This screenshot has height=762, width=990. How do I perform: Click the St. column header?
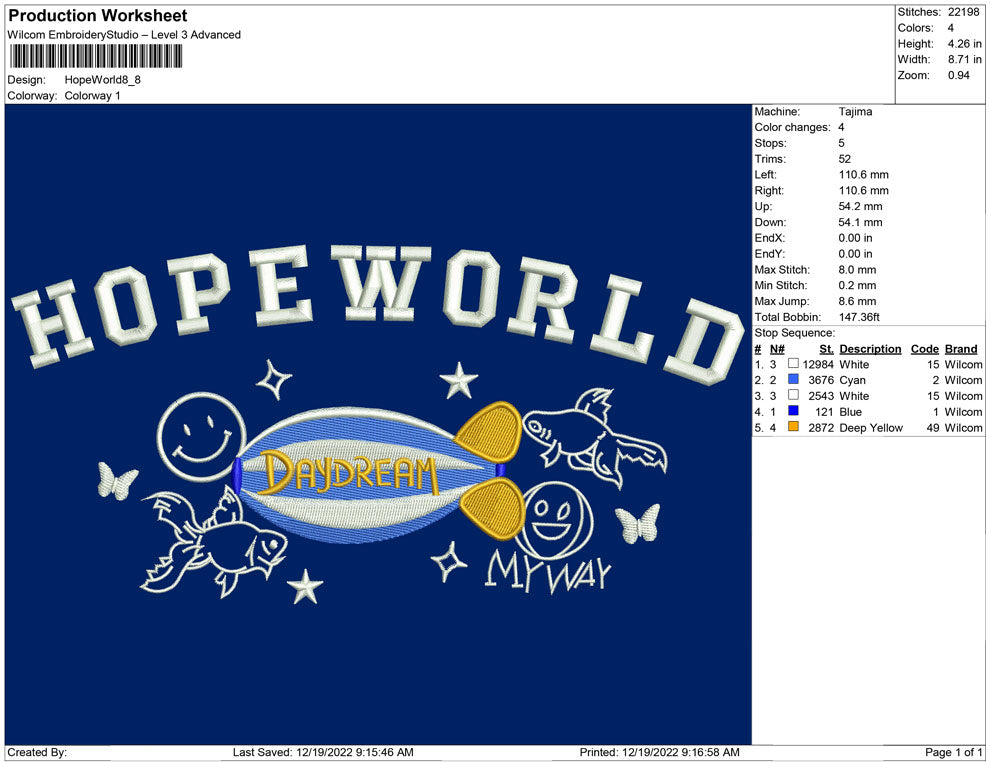pyautogui.click(x=826, y=349)
